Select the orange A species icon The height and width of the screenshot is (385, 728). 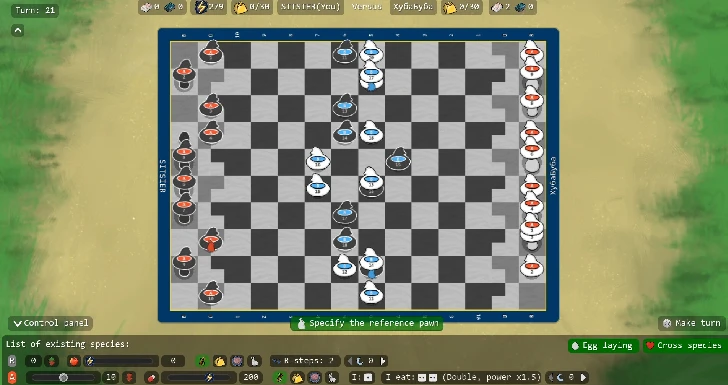tap(13, 377)
